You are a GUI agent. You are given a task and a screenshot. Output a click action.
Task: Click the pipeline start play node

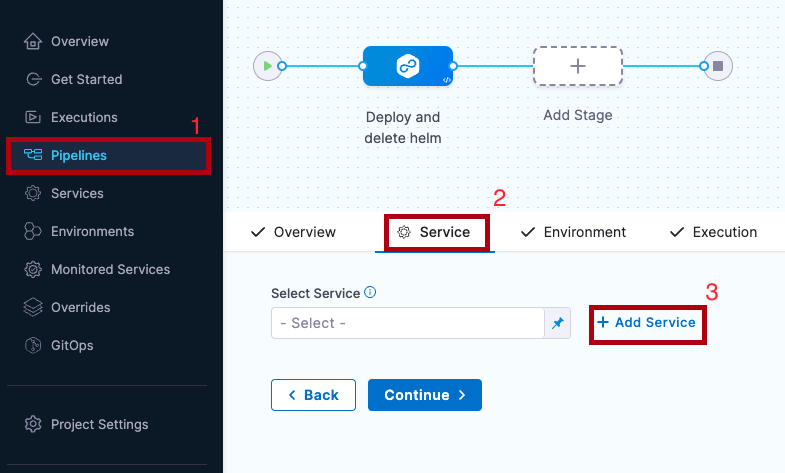pos(266,66)
